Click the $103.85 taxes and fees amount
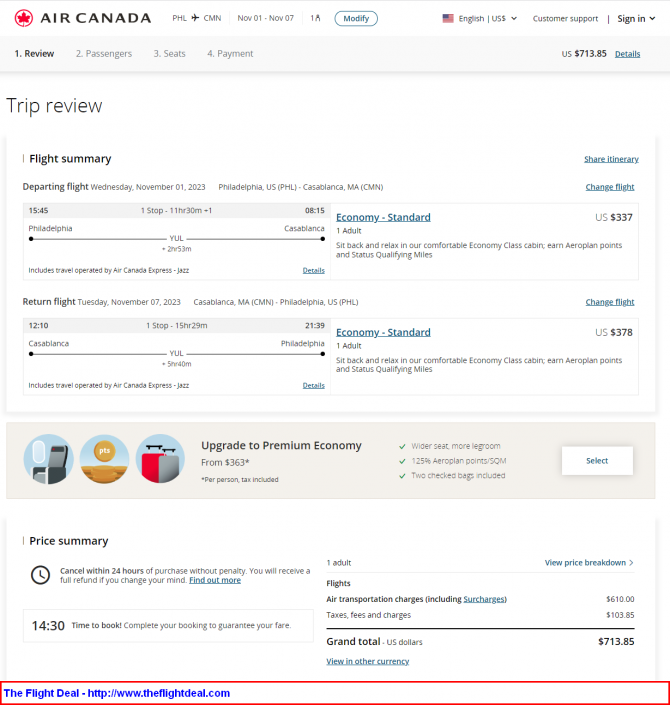This screenshot has width=670, height=705. click(620, 615)
